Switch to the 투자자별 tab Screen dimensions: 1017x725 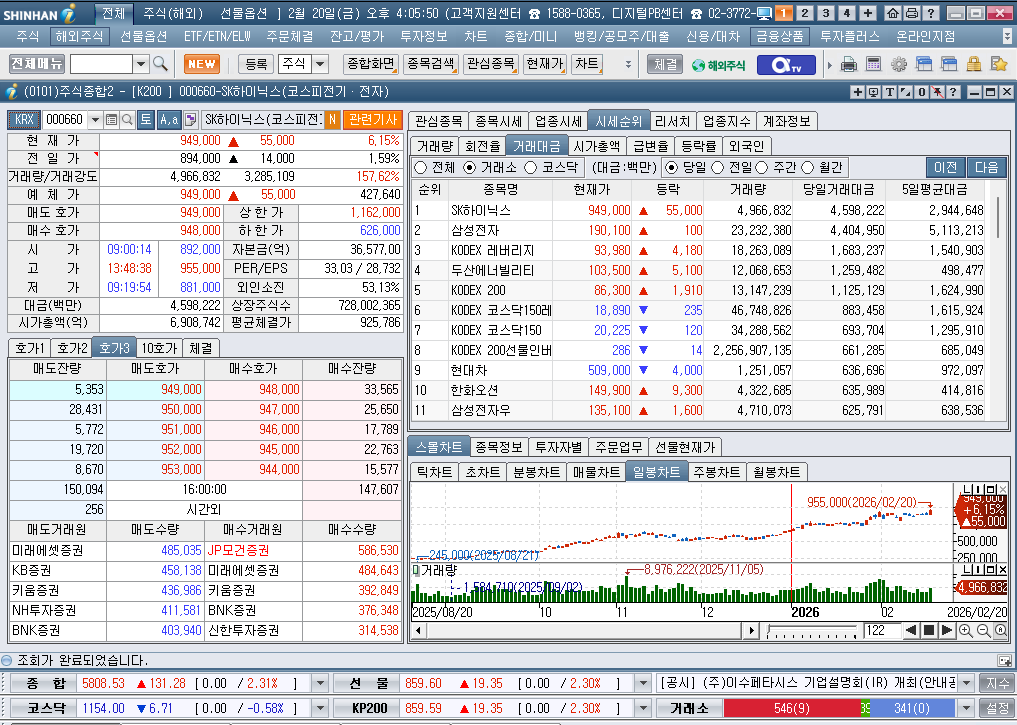(x=558, y=447)
